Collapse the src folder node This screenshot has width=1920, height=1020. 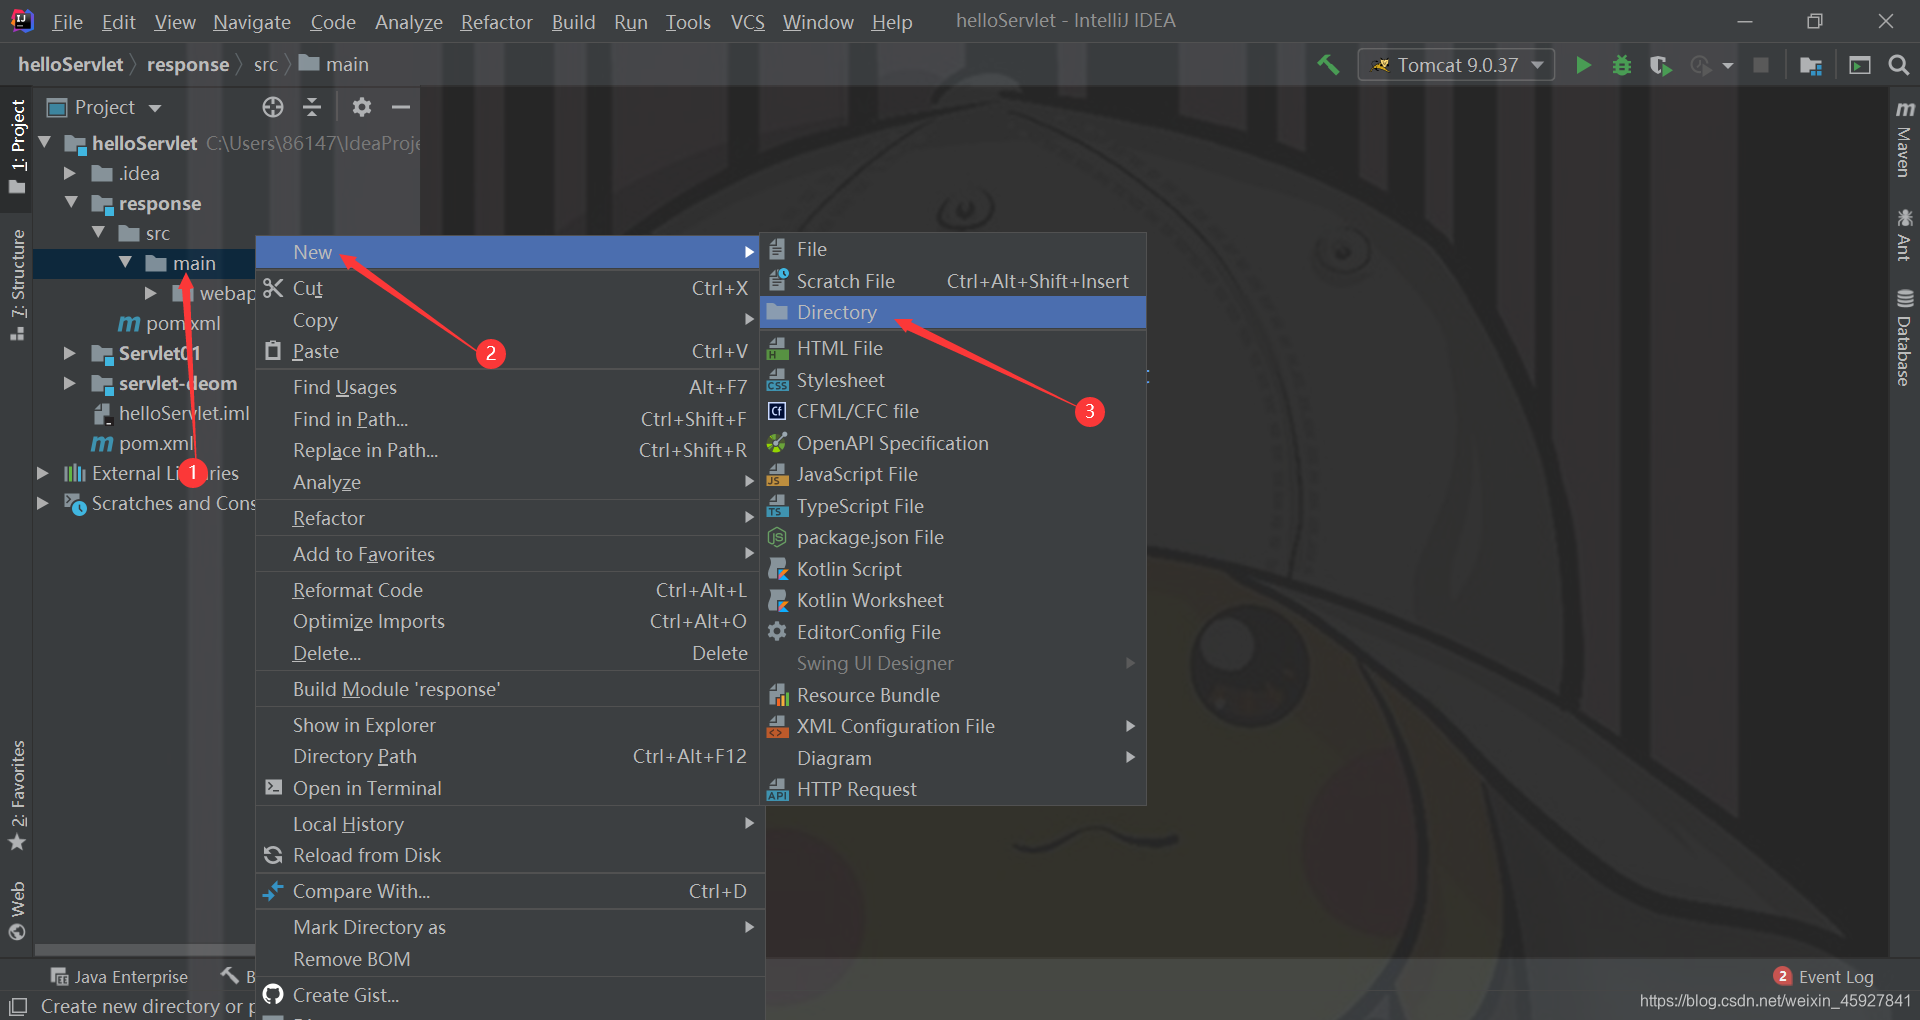(98, 233)
